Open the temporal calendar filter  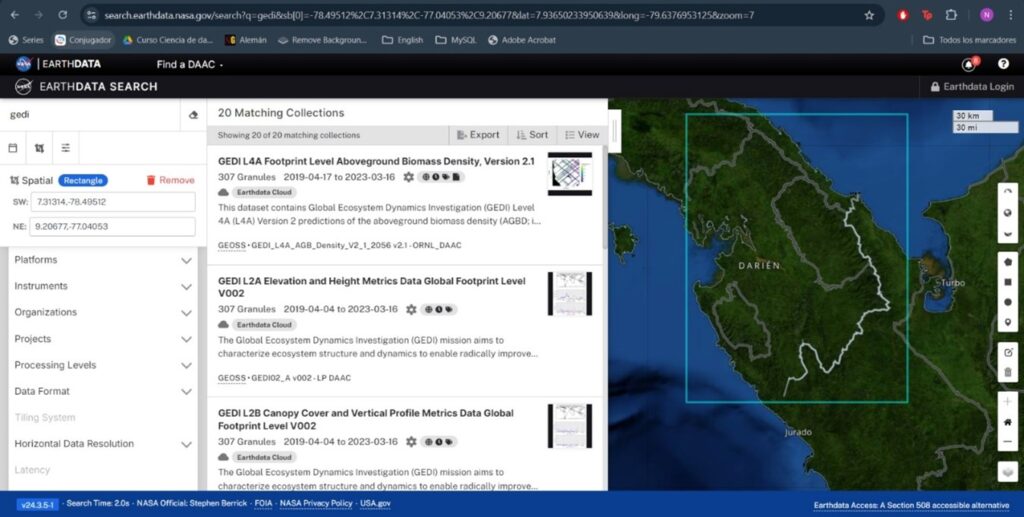pyautogui.click(x=14, y=148)
